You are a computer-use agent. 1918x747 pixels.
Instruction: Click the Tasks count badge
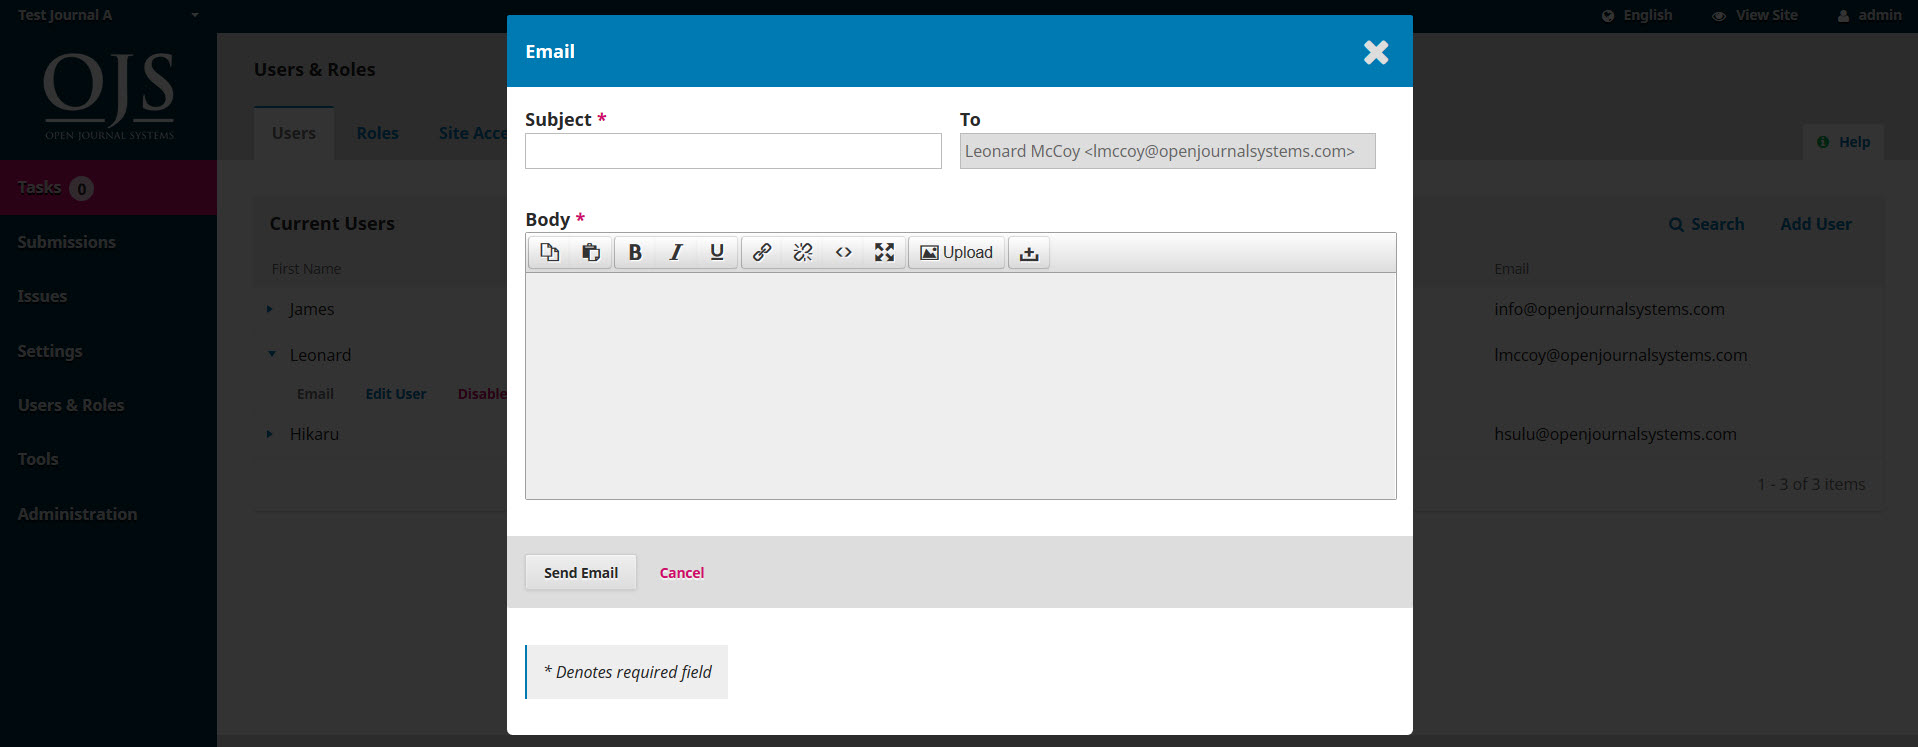tap(82, 188)
